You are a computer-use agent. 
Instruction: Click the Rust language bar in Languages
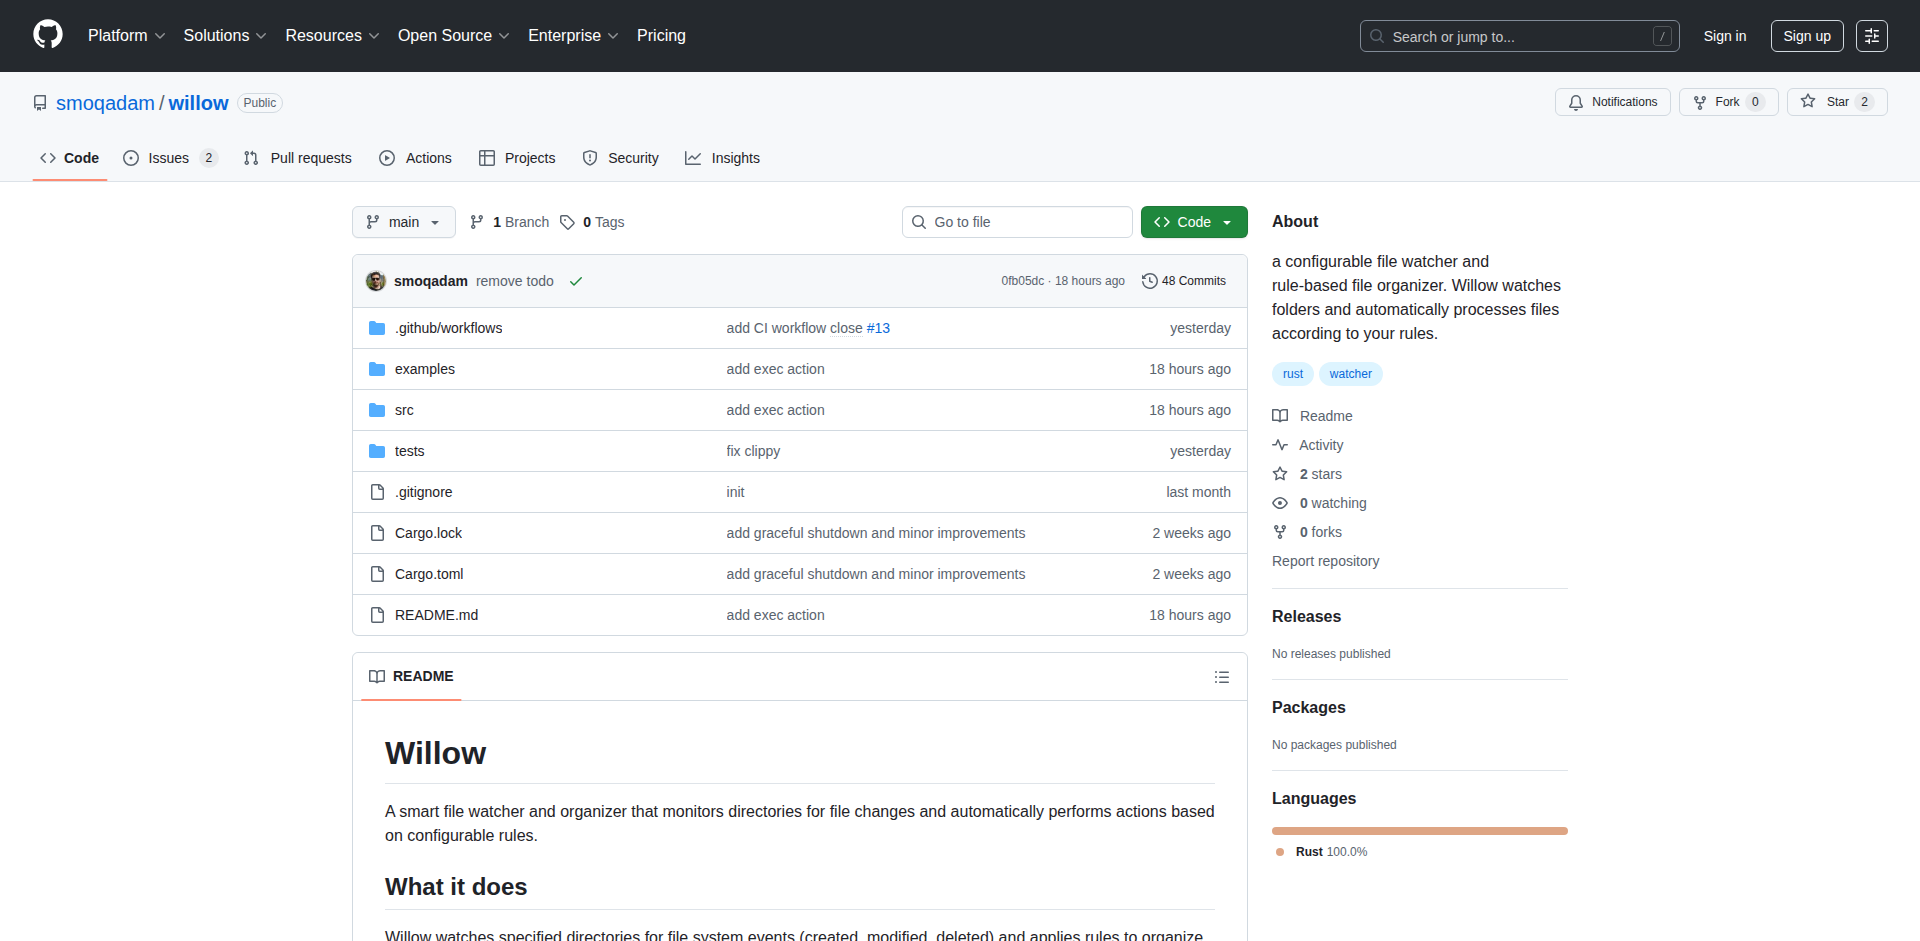1420,831
